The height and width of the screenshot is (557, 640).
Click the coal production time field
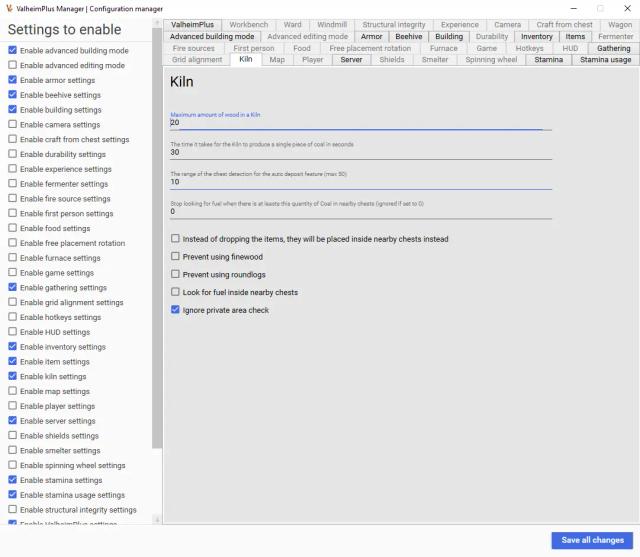pos(361,152)
